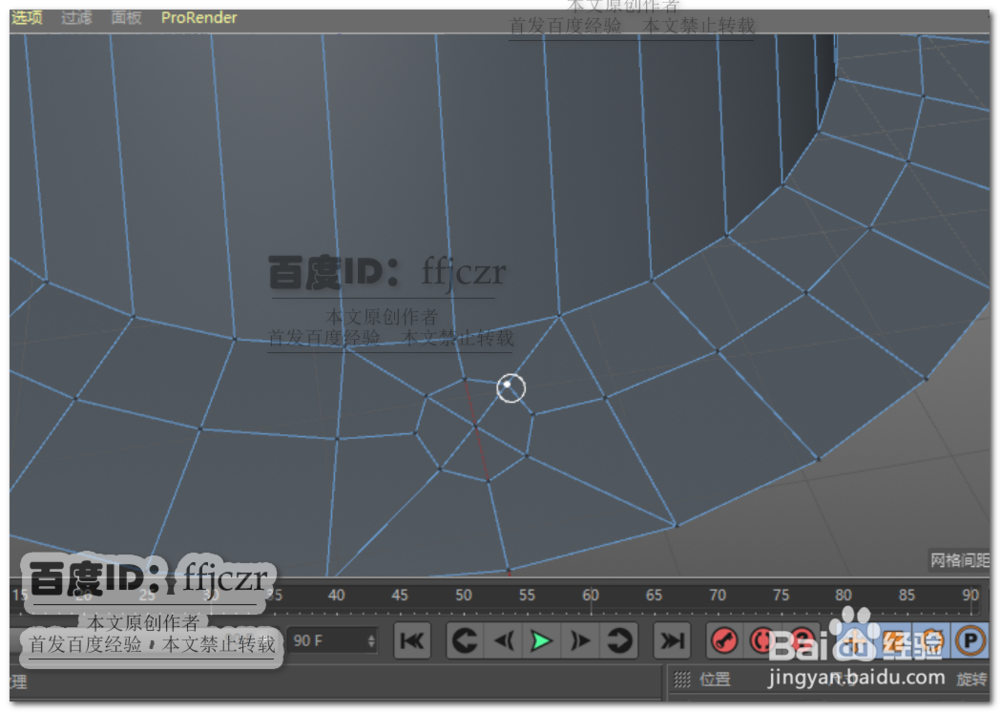The width and height of the screenshot is (1000, 712).
Task: Click the grip handle beside 位置
Action: pos(682,680)
